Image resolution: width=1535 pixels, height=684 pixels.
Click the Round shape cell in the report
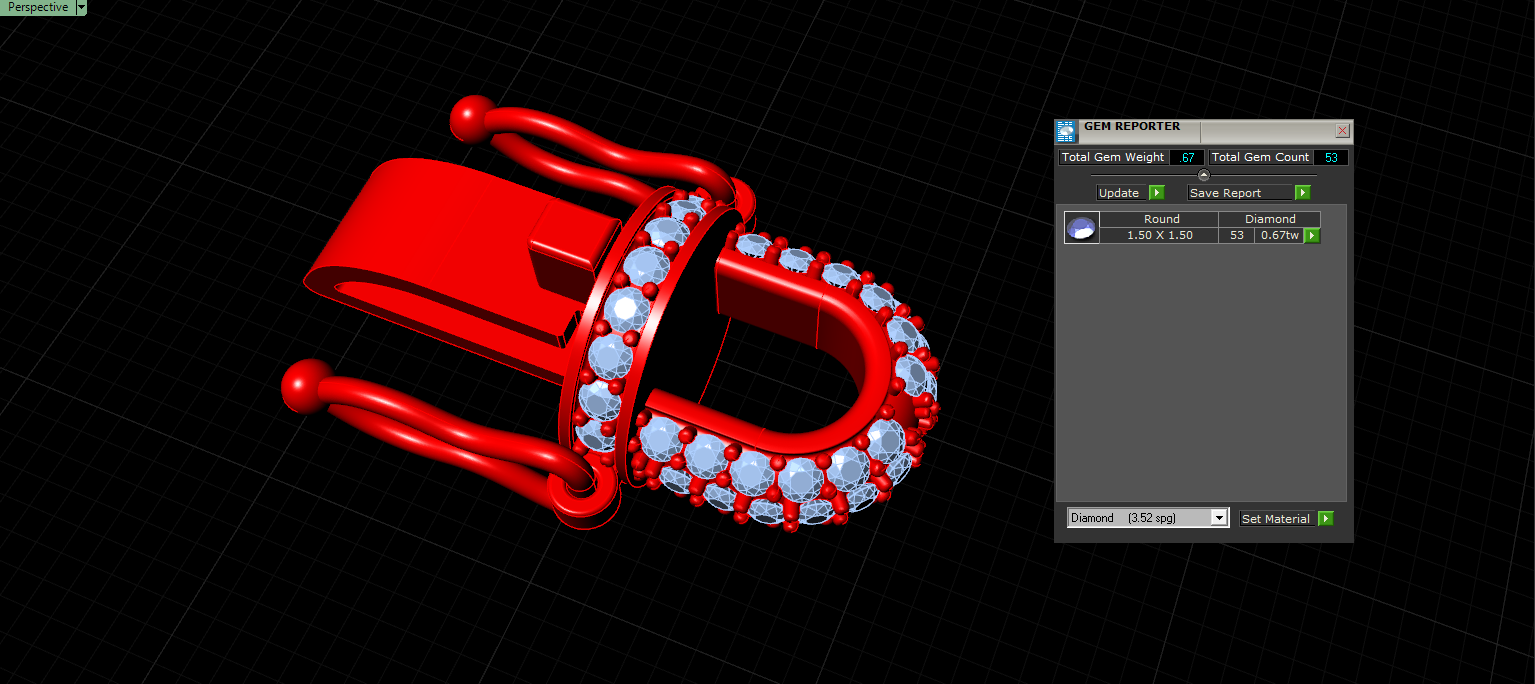click(1159, 219)
